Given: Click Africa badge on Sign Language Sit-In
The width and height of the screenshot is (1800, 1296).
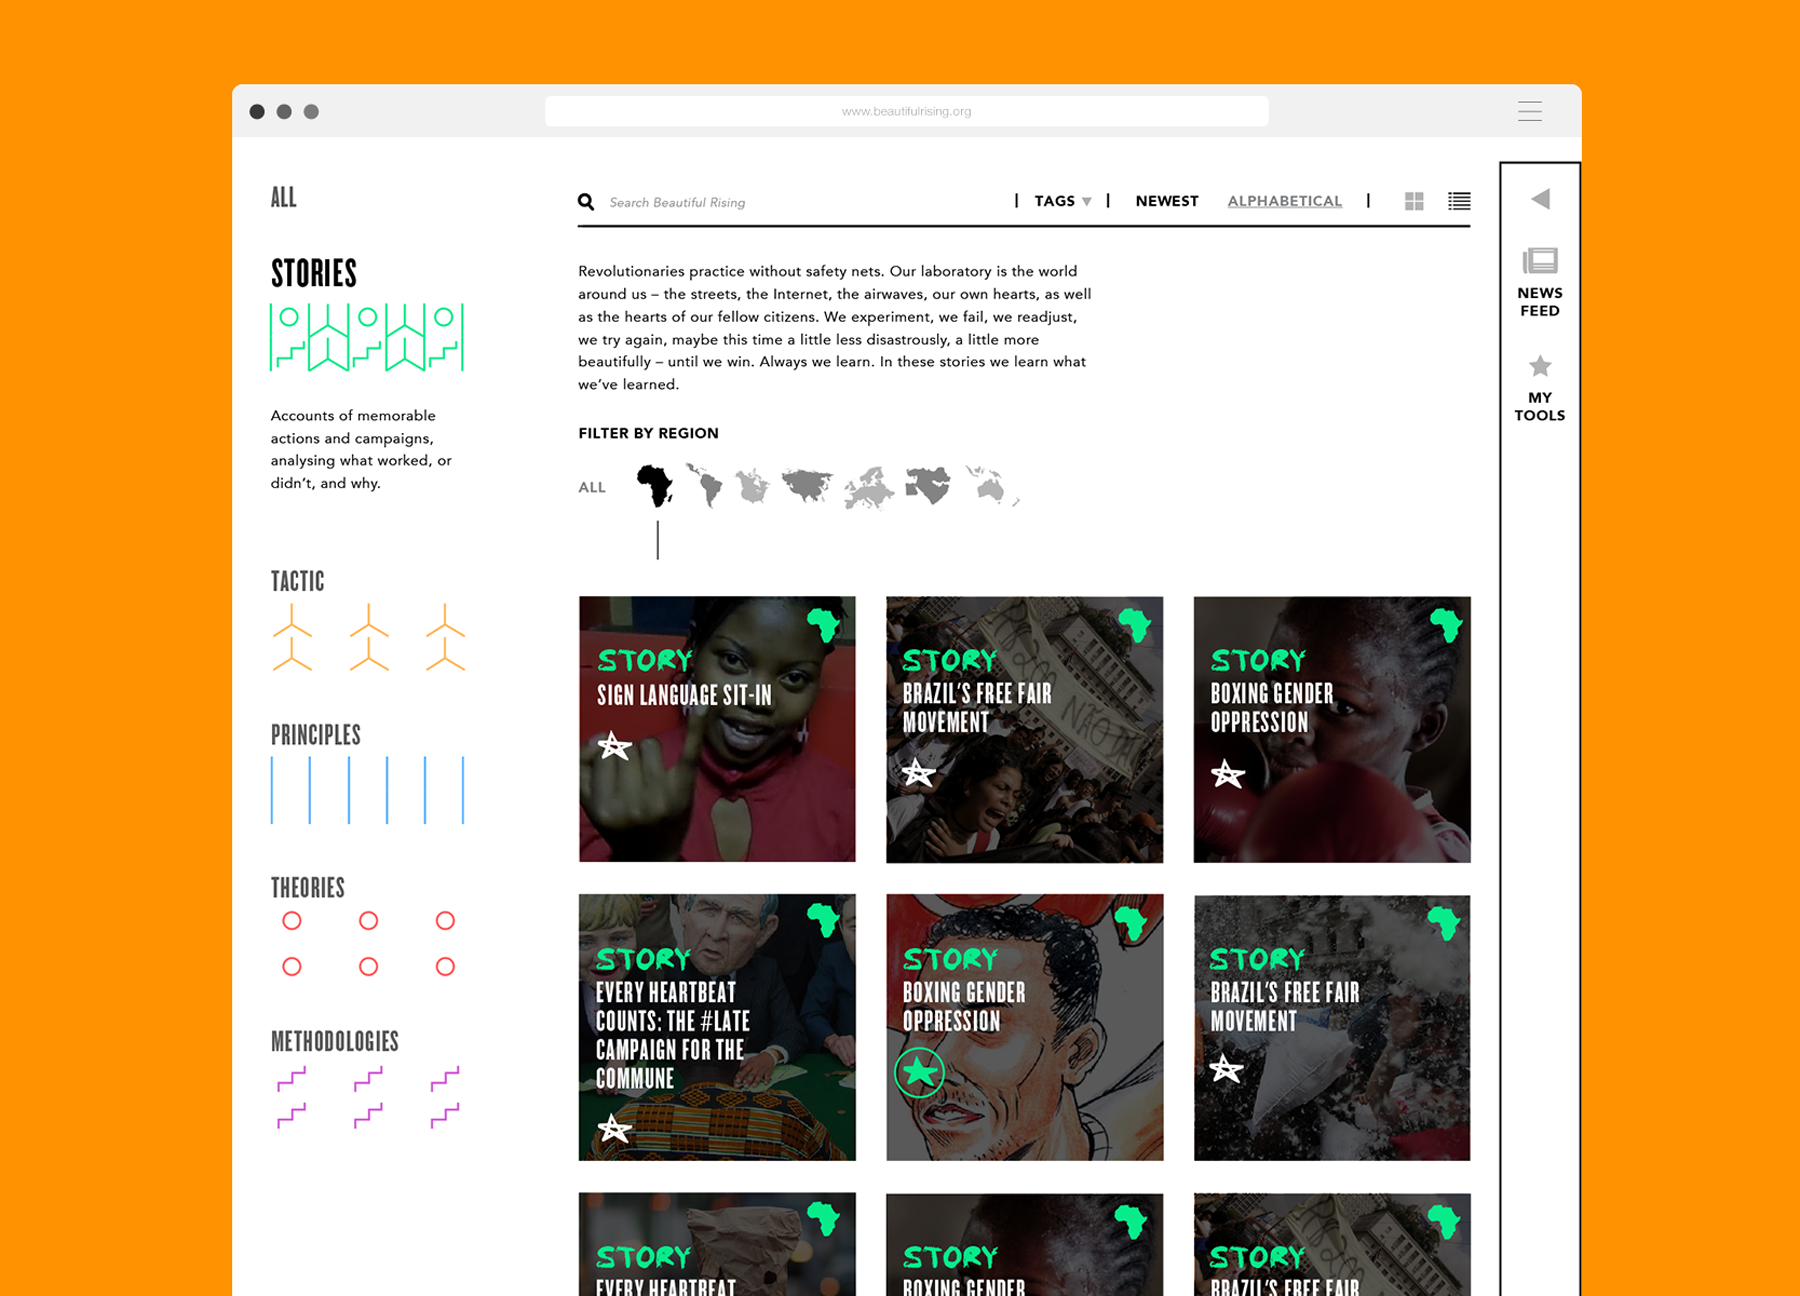Looking at the screenshot, I should pos(825,625).
